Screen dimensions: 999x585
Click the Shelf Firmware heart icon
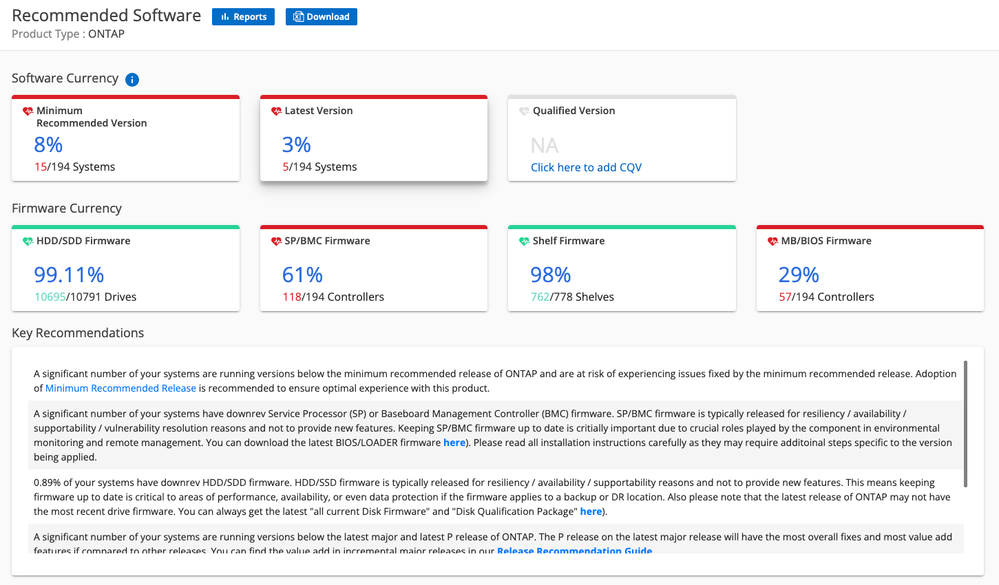(x=524, y=242)
